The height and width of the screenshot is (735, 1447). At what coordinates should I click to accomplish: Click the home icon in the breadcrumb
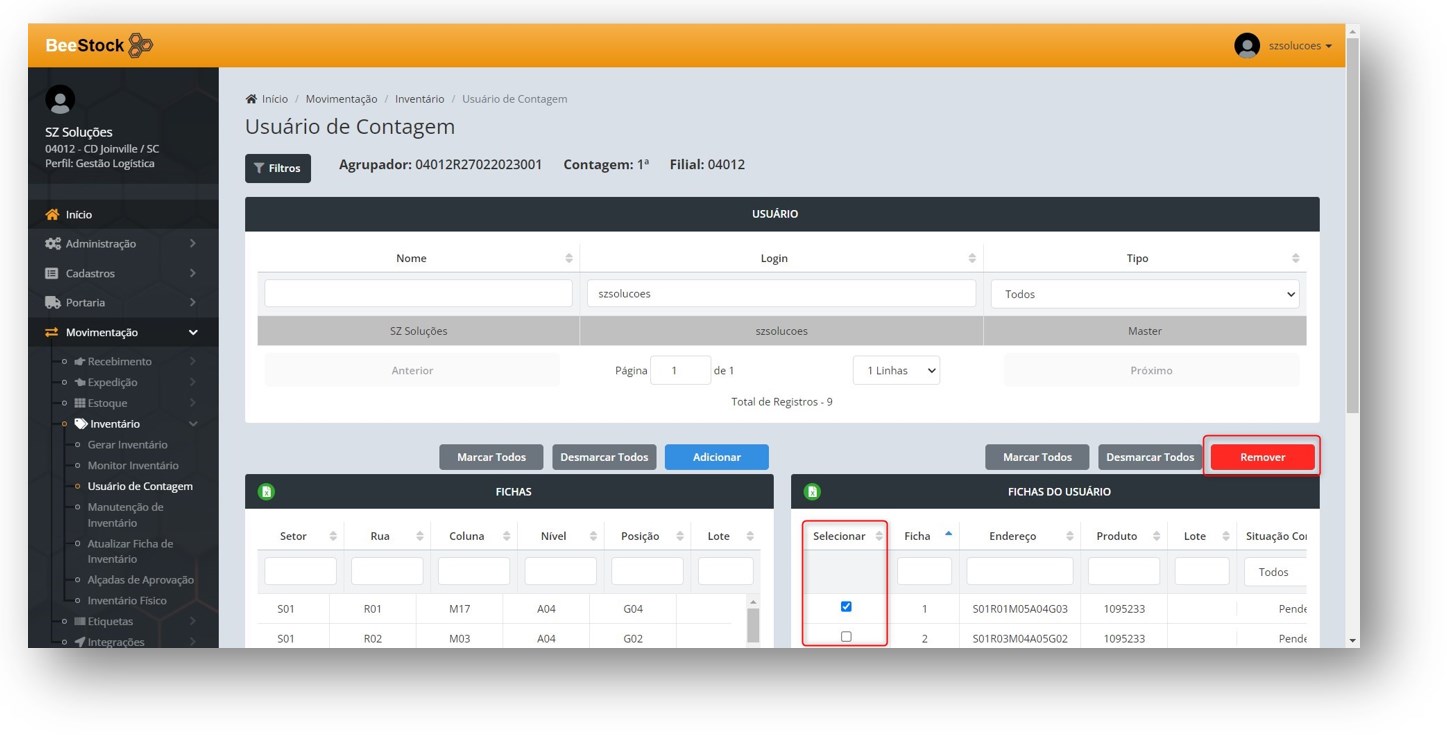coord(251,99)
